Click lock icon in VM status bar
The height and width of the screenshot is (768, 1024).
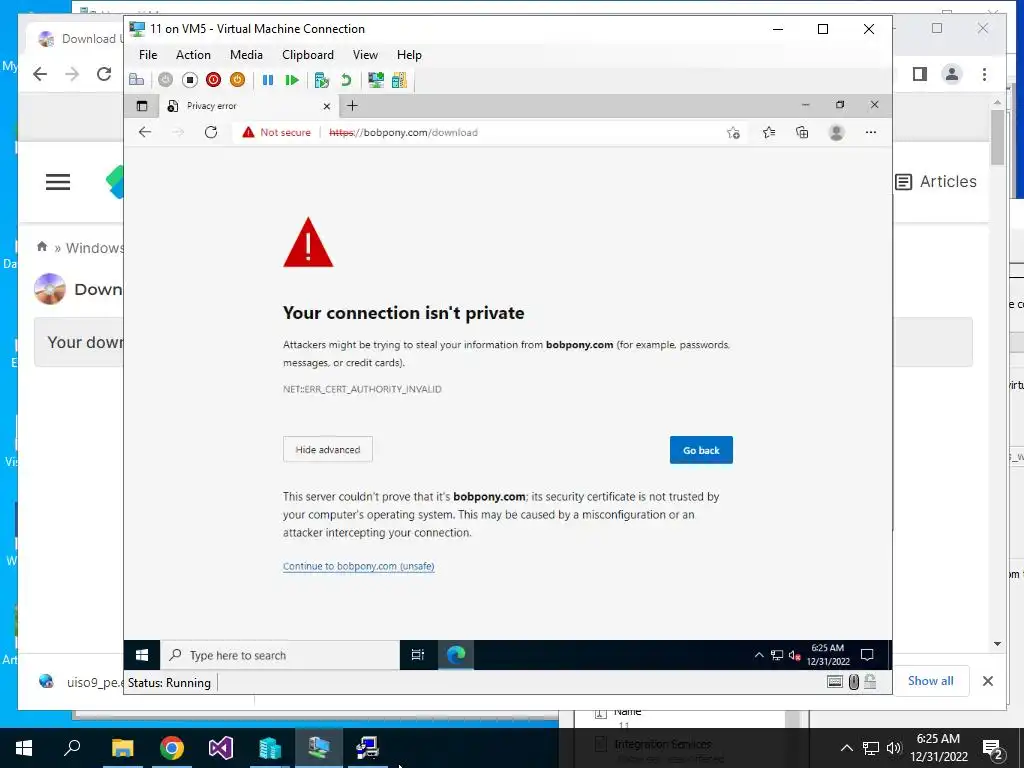click(870, 682)
